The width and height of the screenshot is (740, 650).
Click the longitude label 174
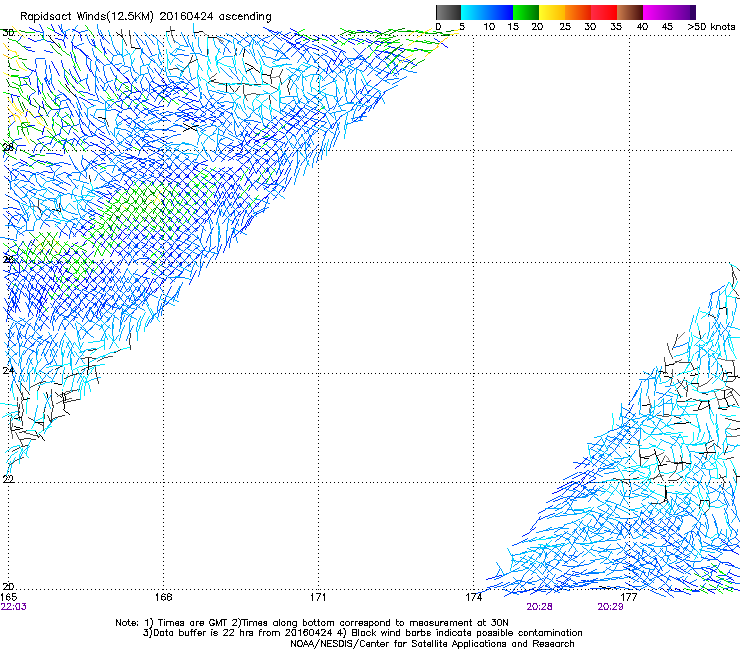(x=473, y=597)
